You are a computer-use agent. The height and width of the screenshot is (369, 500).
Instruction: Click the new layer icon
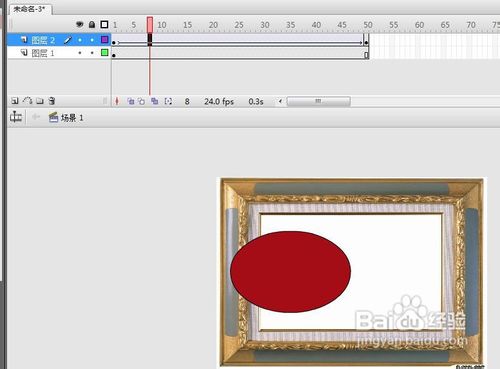pyautogui.click(x=15, y=101)
